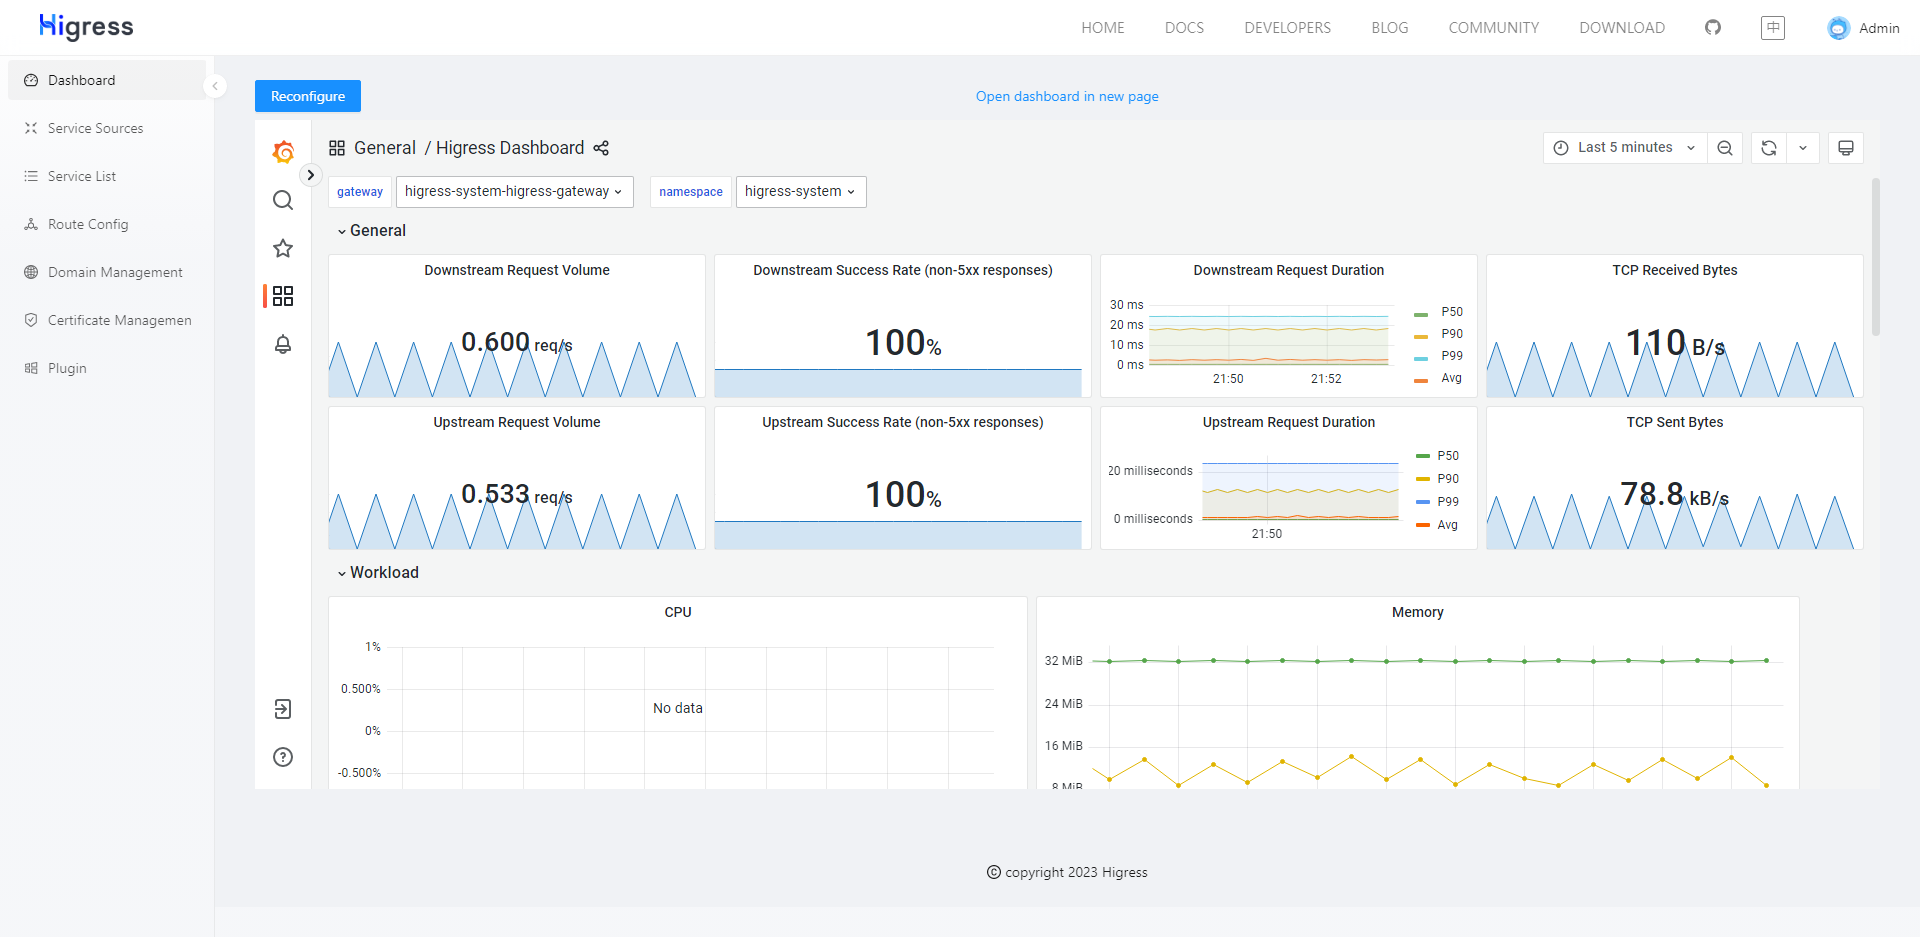
Task: Click the dashboard vertical scrollbar
Action: tap(1876, 257)
